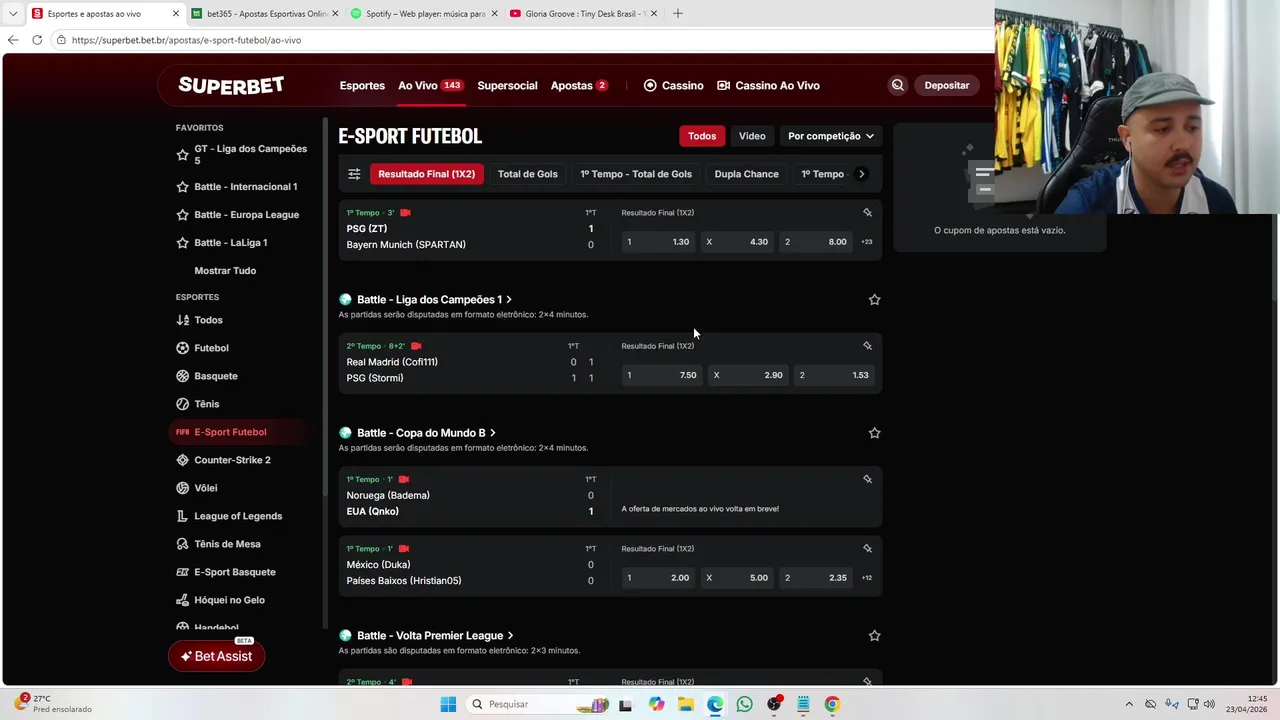
Task: Select Tênis in sports sidebar
Action: tap(206, 404)
